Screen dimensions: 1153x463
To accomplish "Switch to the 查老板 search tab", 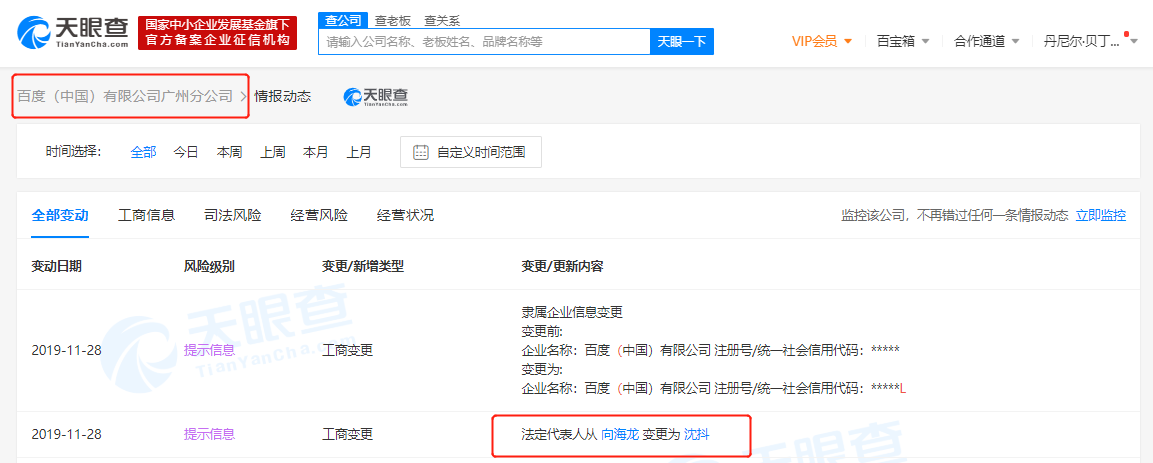I will pyautogui.click(x=393, y=21).
